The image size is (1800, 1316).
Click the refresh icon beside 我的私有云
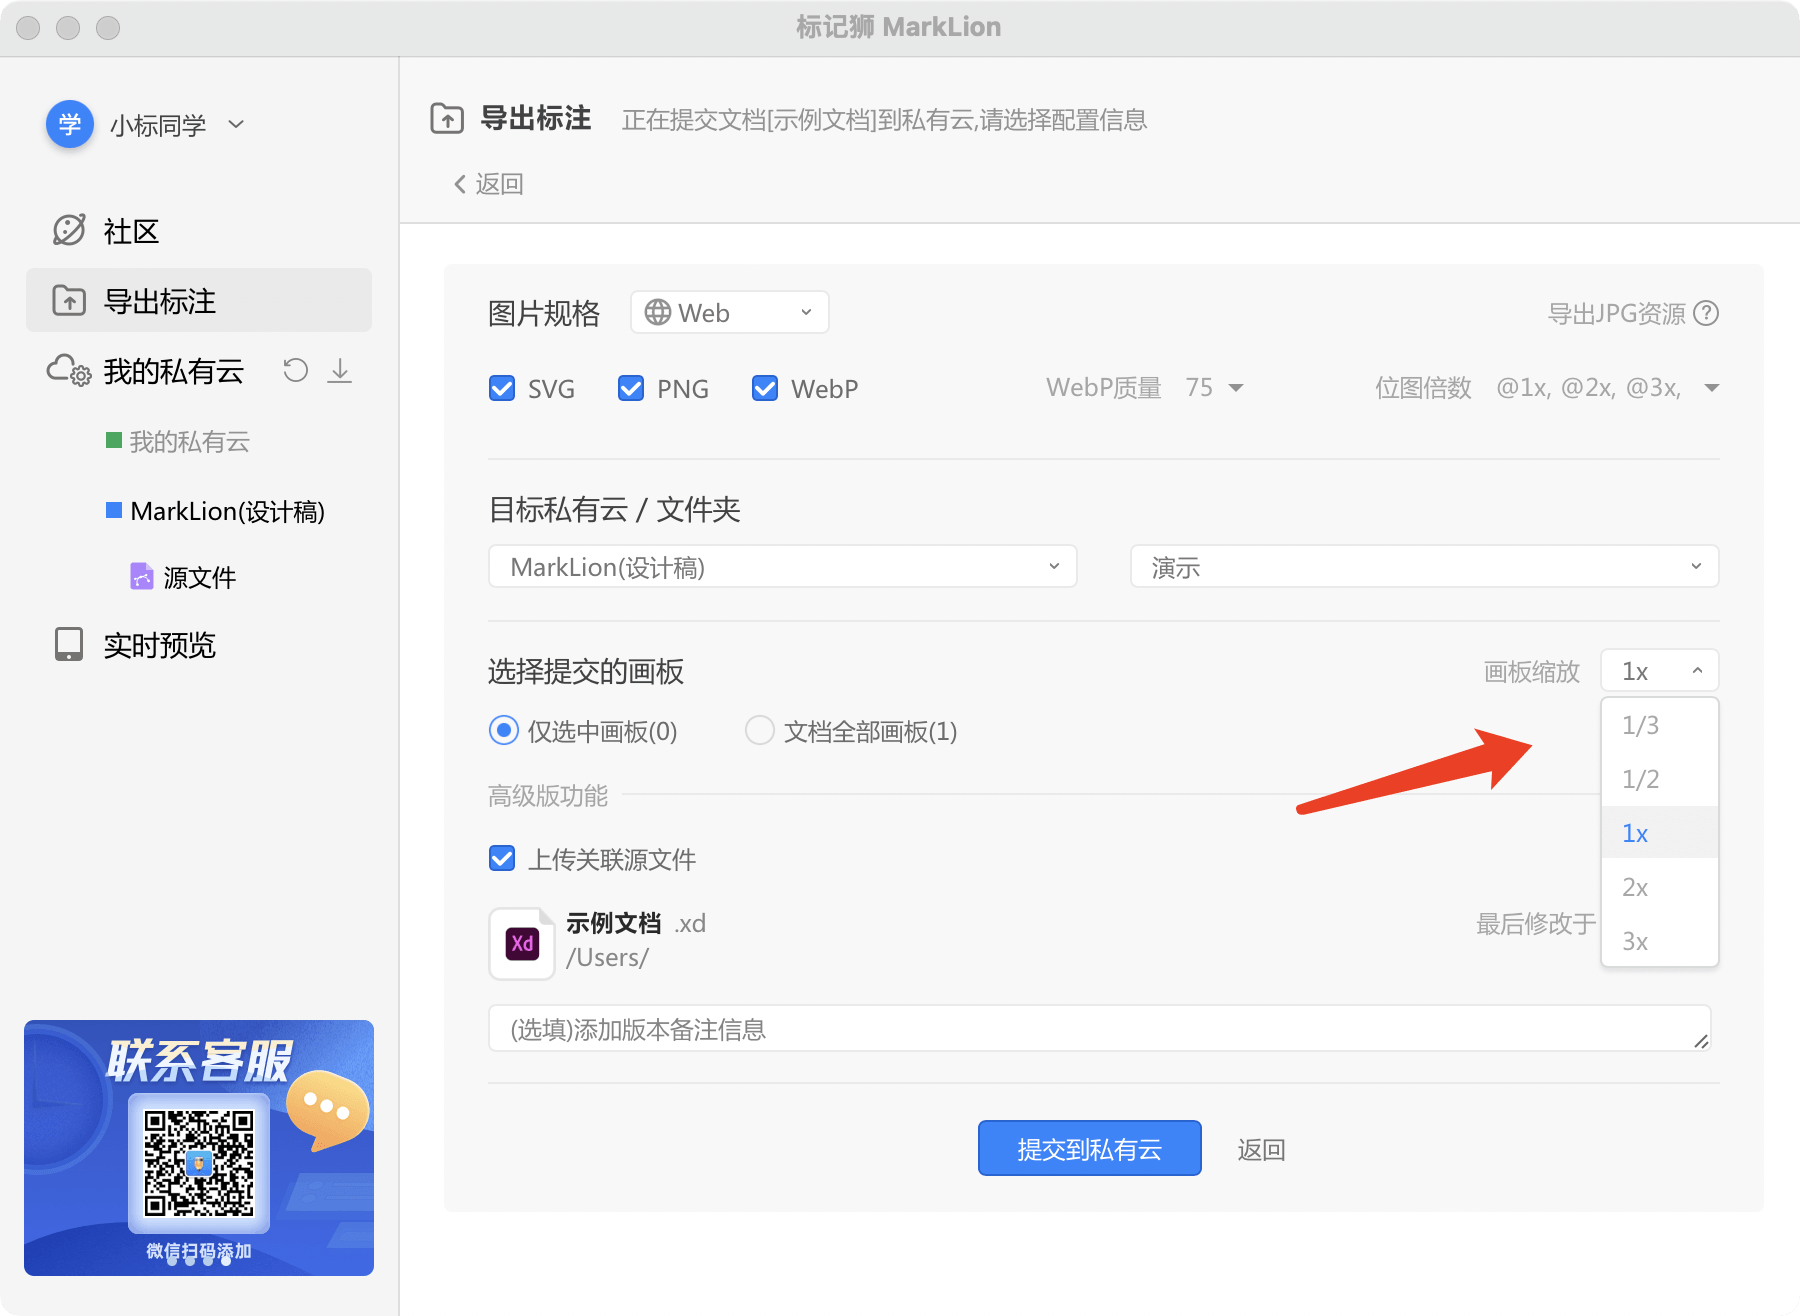(x=295, y=371)
